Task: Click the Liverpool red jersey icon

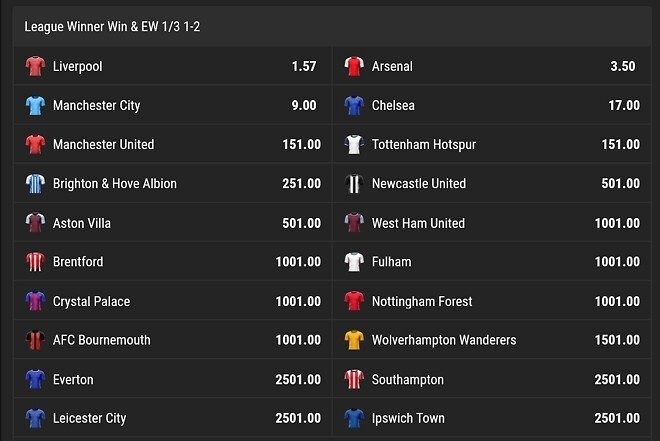Action: point(35,66)
